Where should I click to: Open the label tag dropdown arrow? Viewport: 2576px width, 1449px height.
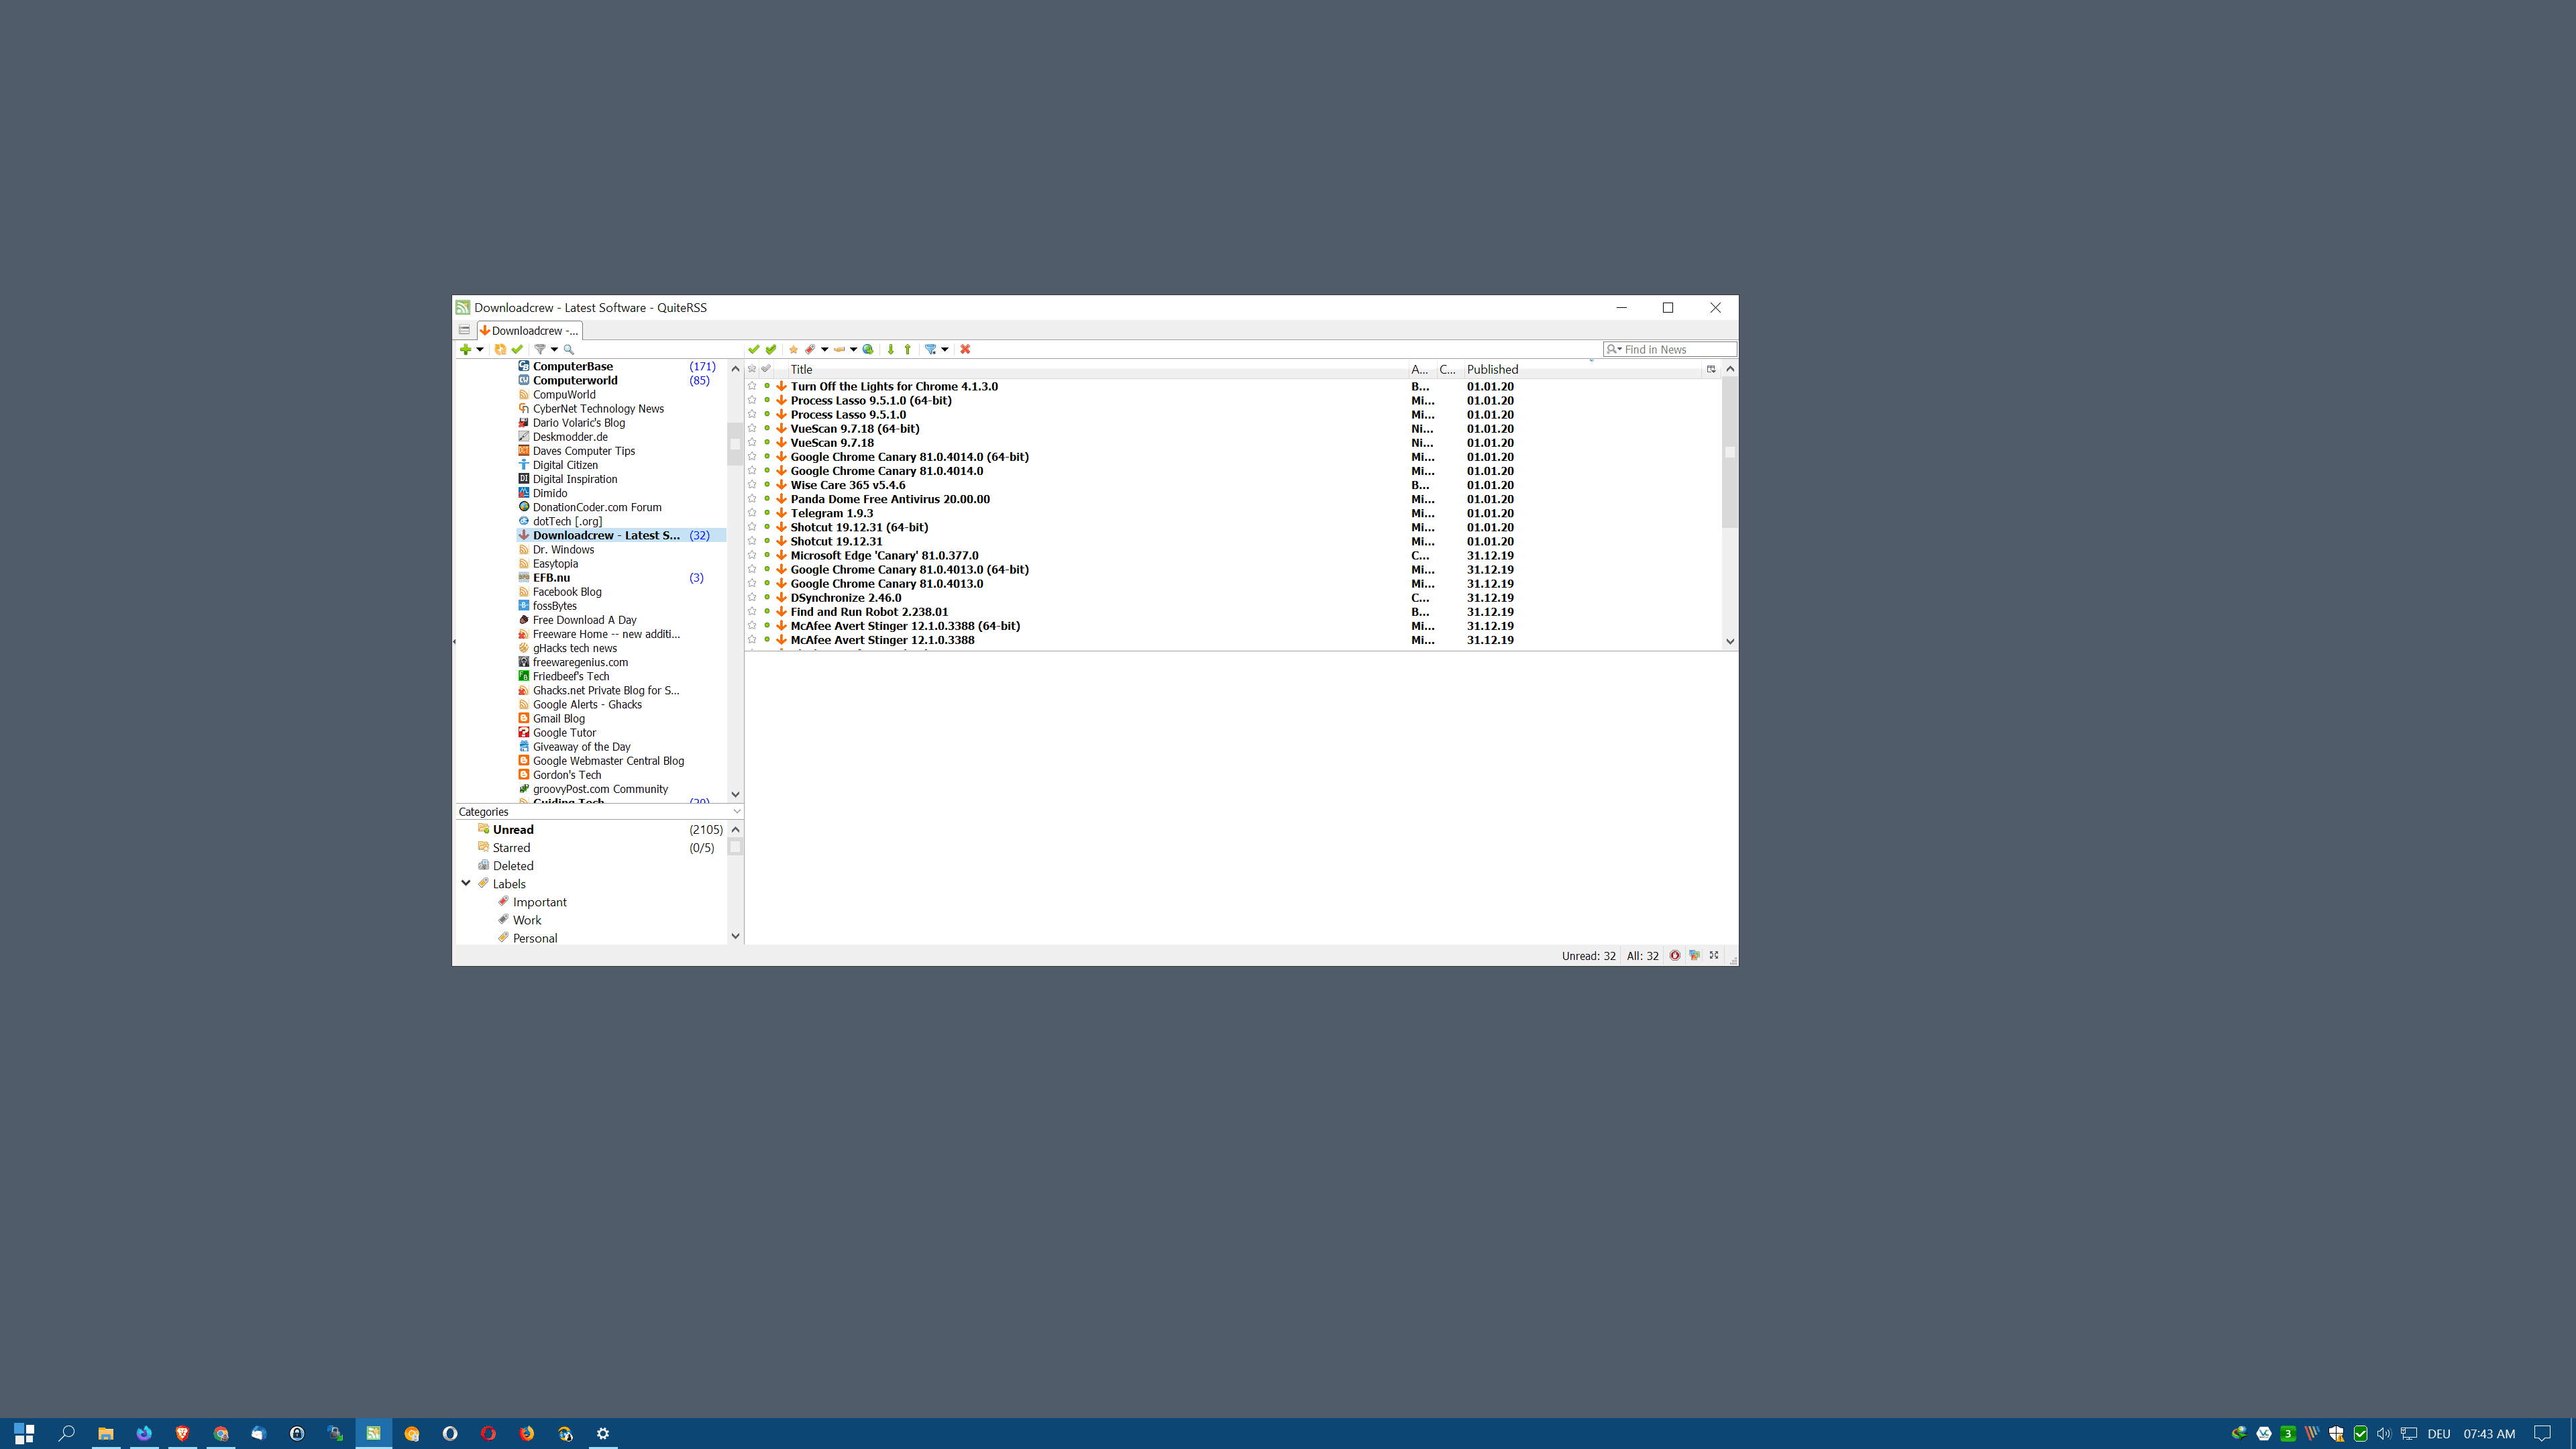tap(825, 349)
